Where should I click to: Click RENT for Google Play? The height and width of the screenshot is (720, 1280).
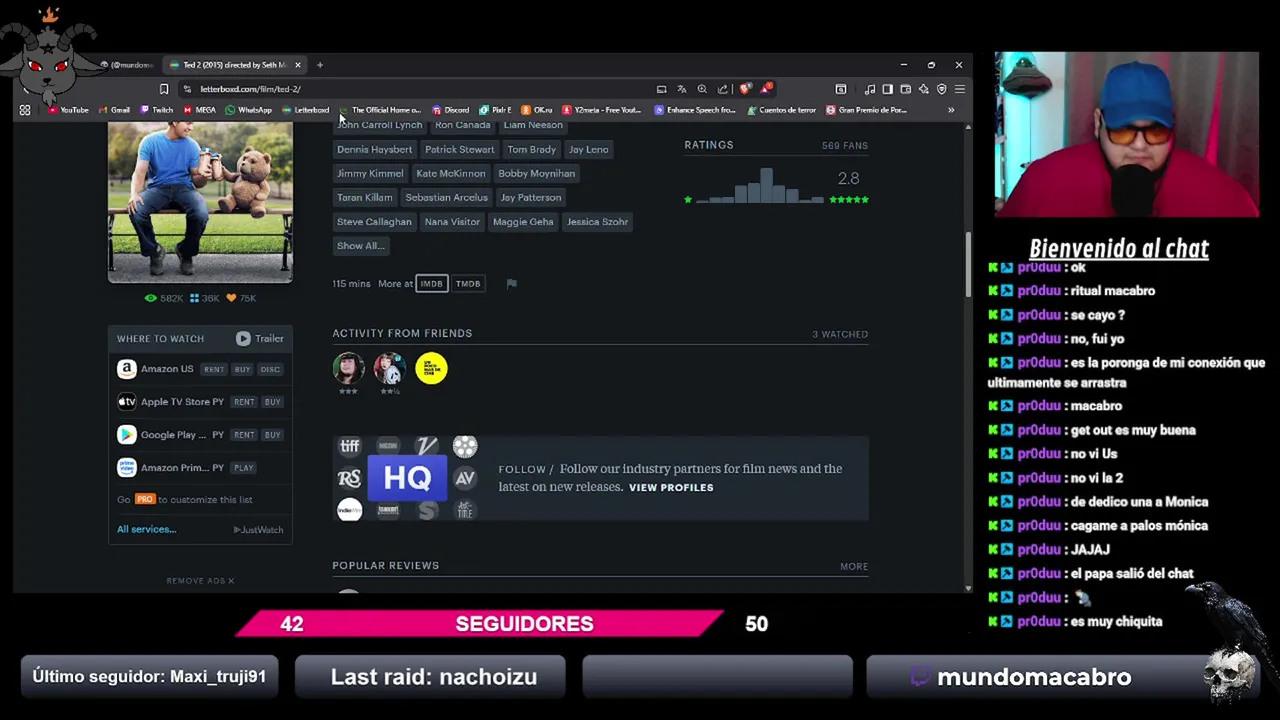(244, 435)
